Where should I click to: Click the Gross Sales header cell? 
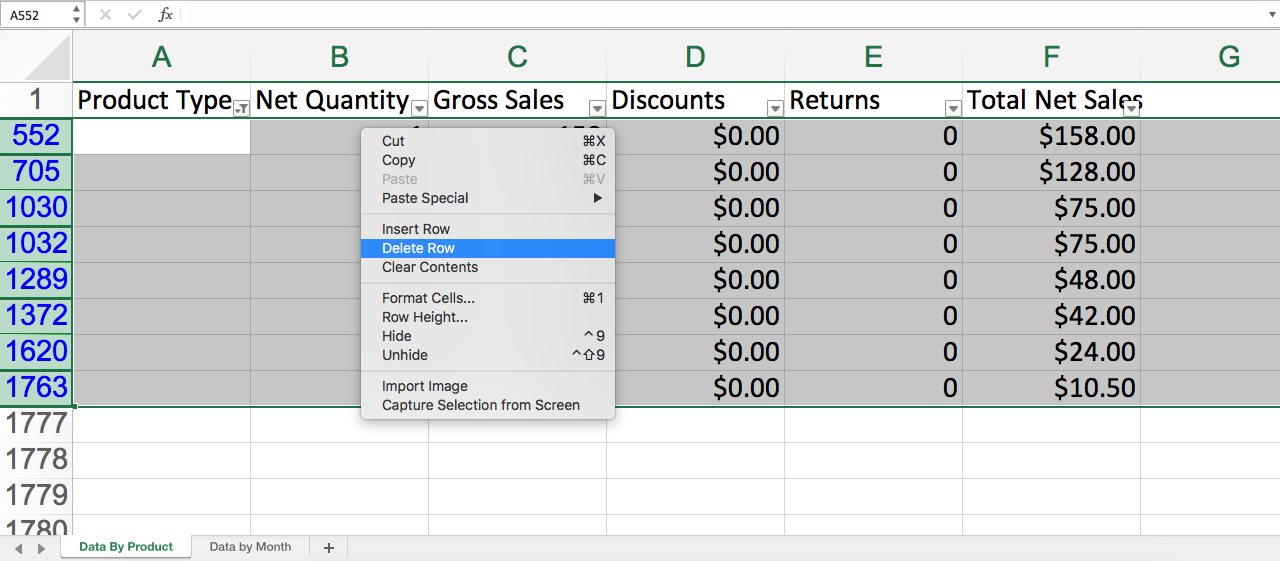(x=517, y=99)
